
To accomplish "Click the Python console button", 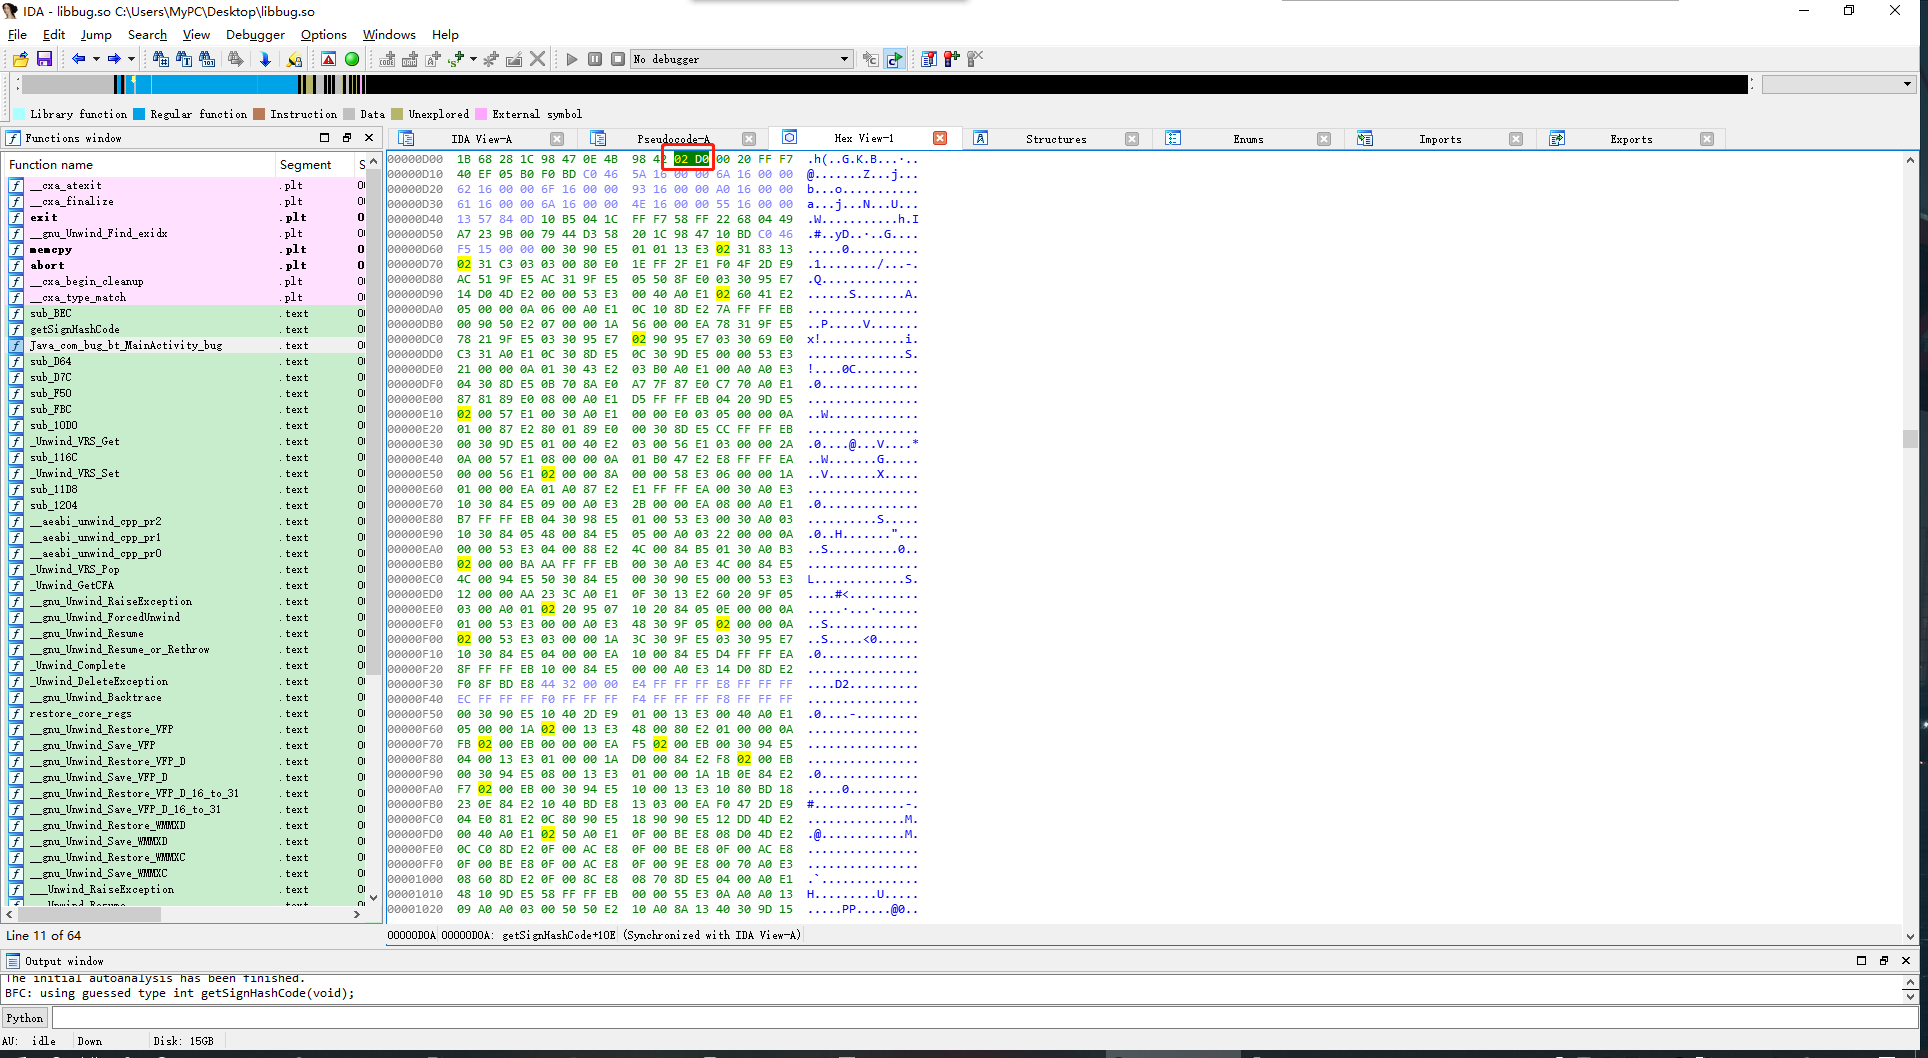I will [25, 1018].
